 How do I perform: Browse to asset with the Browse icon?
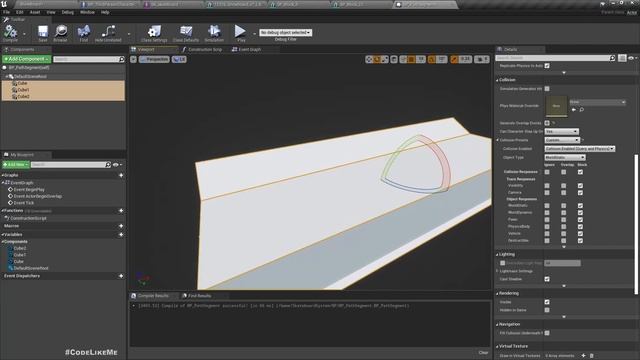pos(61,31)
